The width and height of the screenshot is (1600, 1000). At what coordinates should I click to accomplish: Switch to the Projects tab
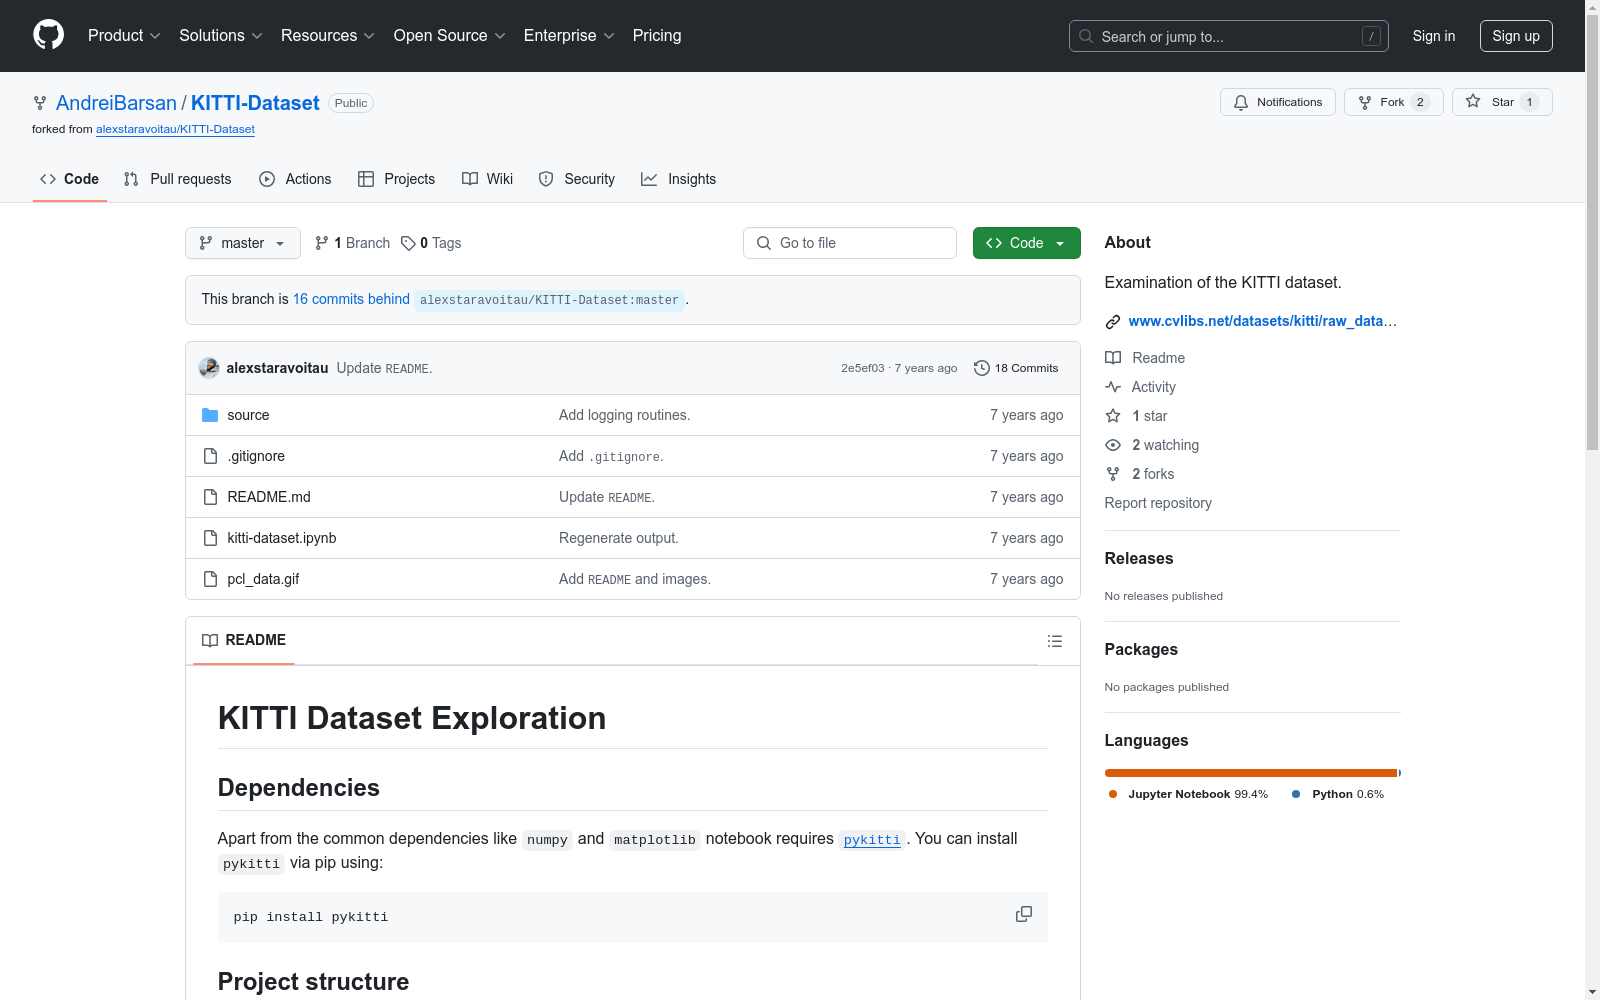click(397, 179)
